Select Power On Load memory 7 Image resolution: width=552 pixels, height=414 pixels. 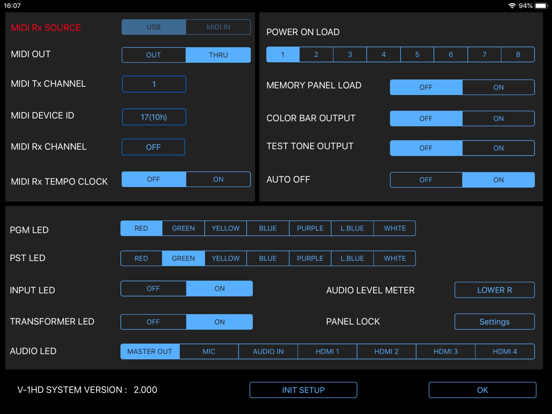(484, 55)
